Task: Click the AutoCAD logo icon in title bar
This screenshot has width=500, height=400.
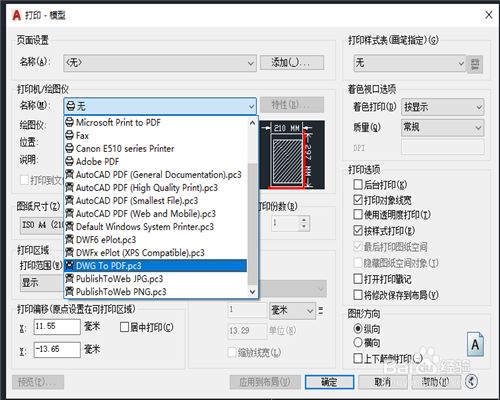Action: tap(16, 15)
